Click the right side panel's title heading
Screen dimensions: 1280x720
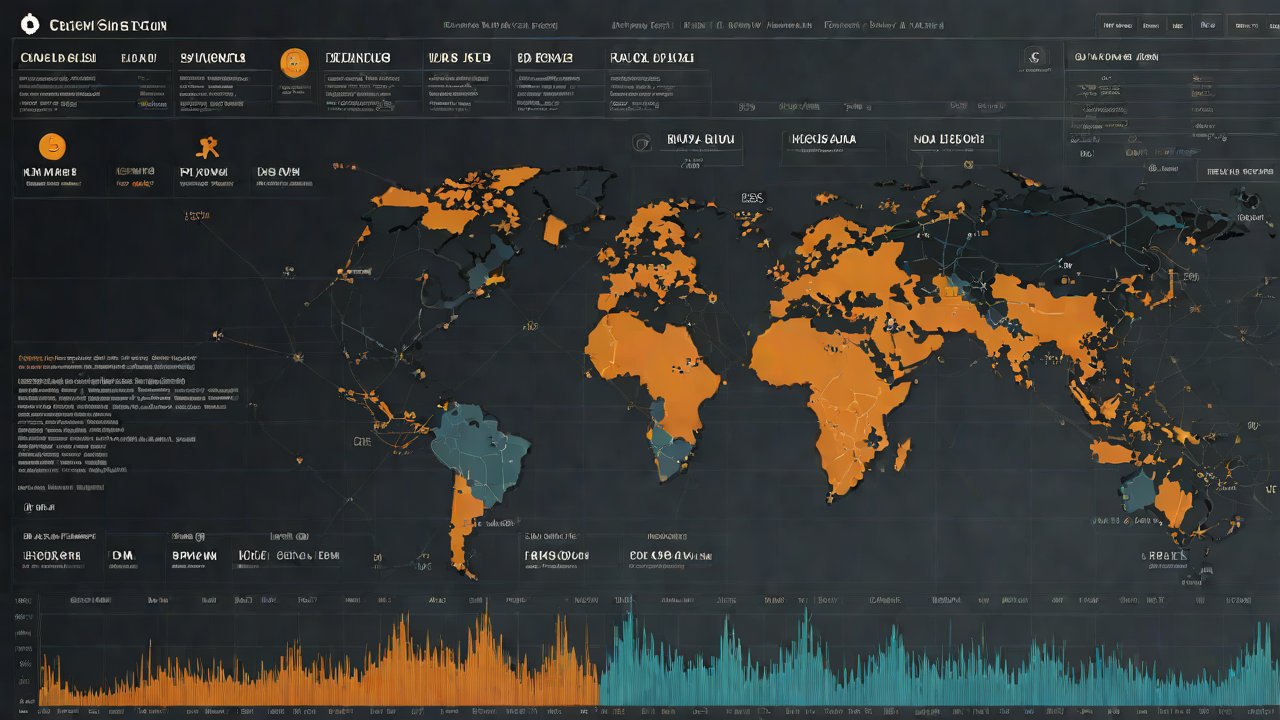1116,58
